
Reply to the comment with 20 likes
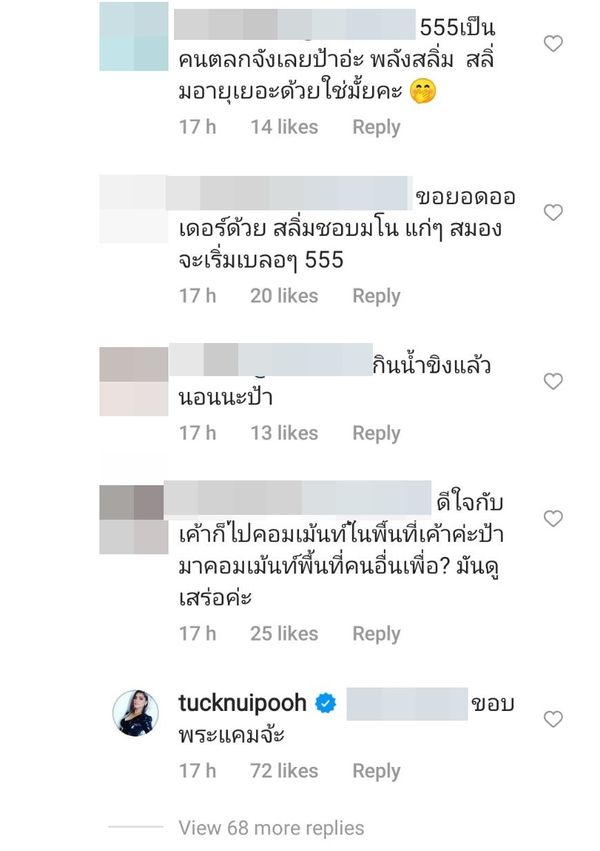tap(376, 296)
